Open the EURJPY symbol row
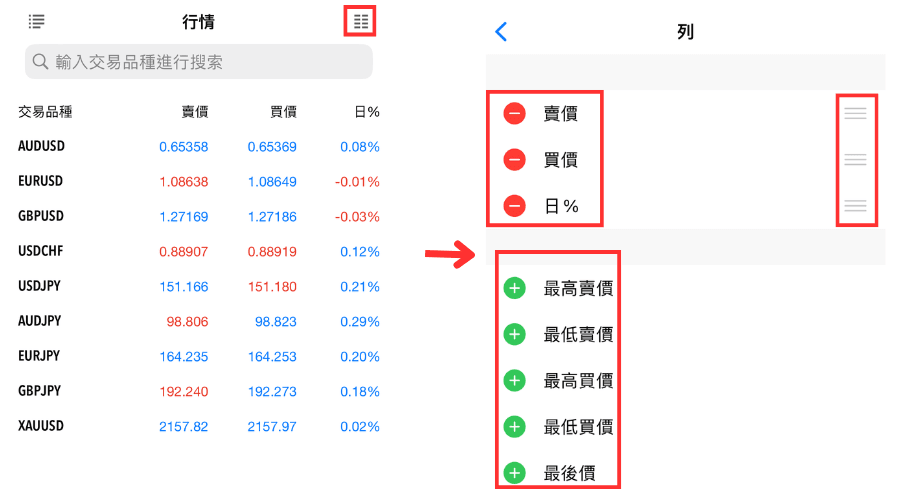Viewport: 900px width, 500px height. point(199,356)
